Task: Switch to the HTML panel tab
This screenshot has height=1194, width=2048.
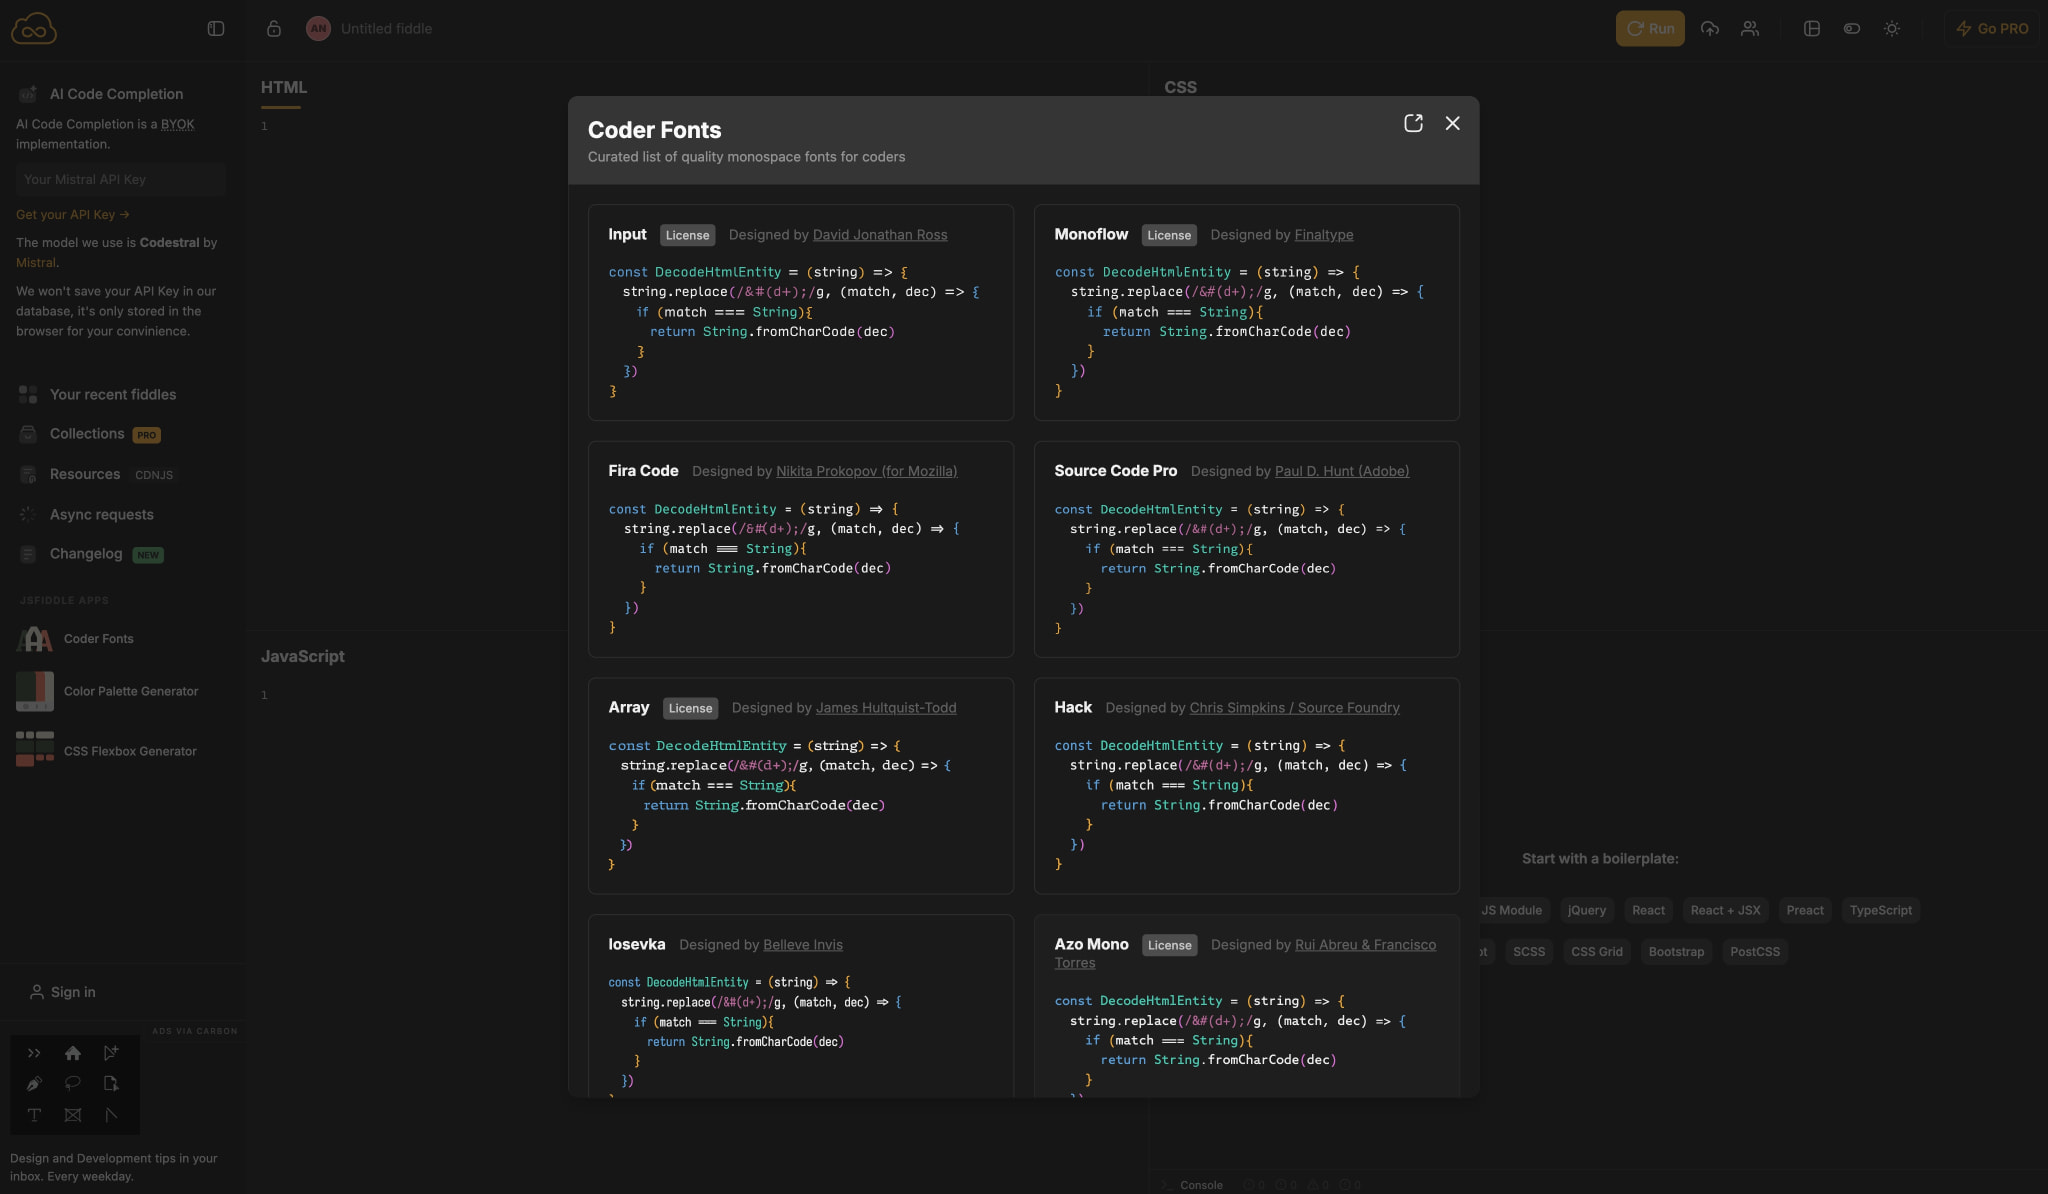Action: click(284, 88)
